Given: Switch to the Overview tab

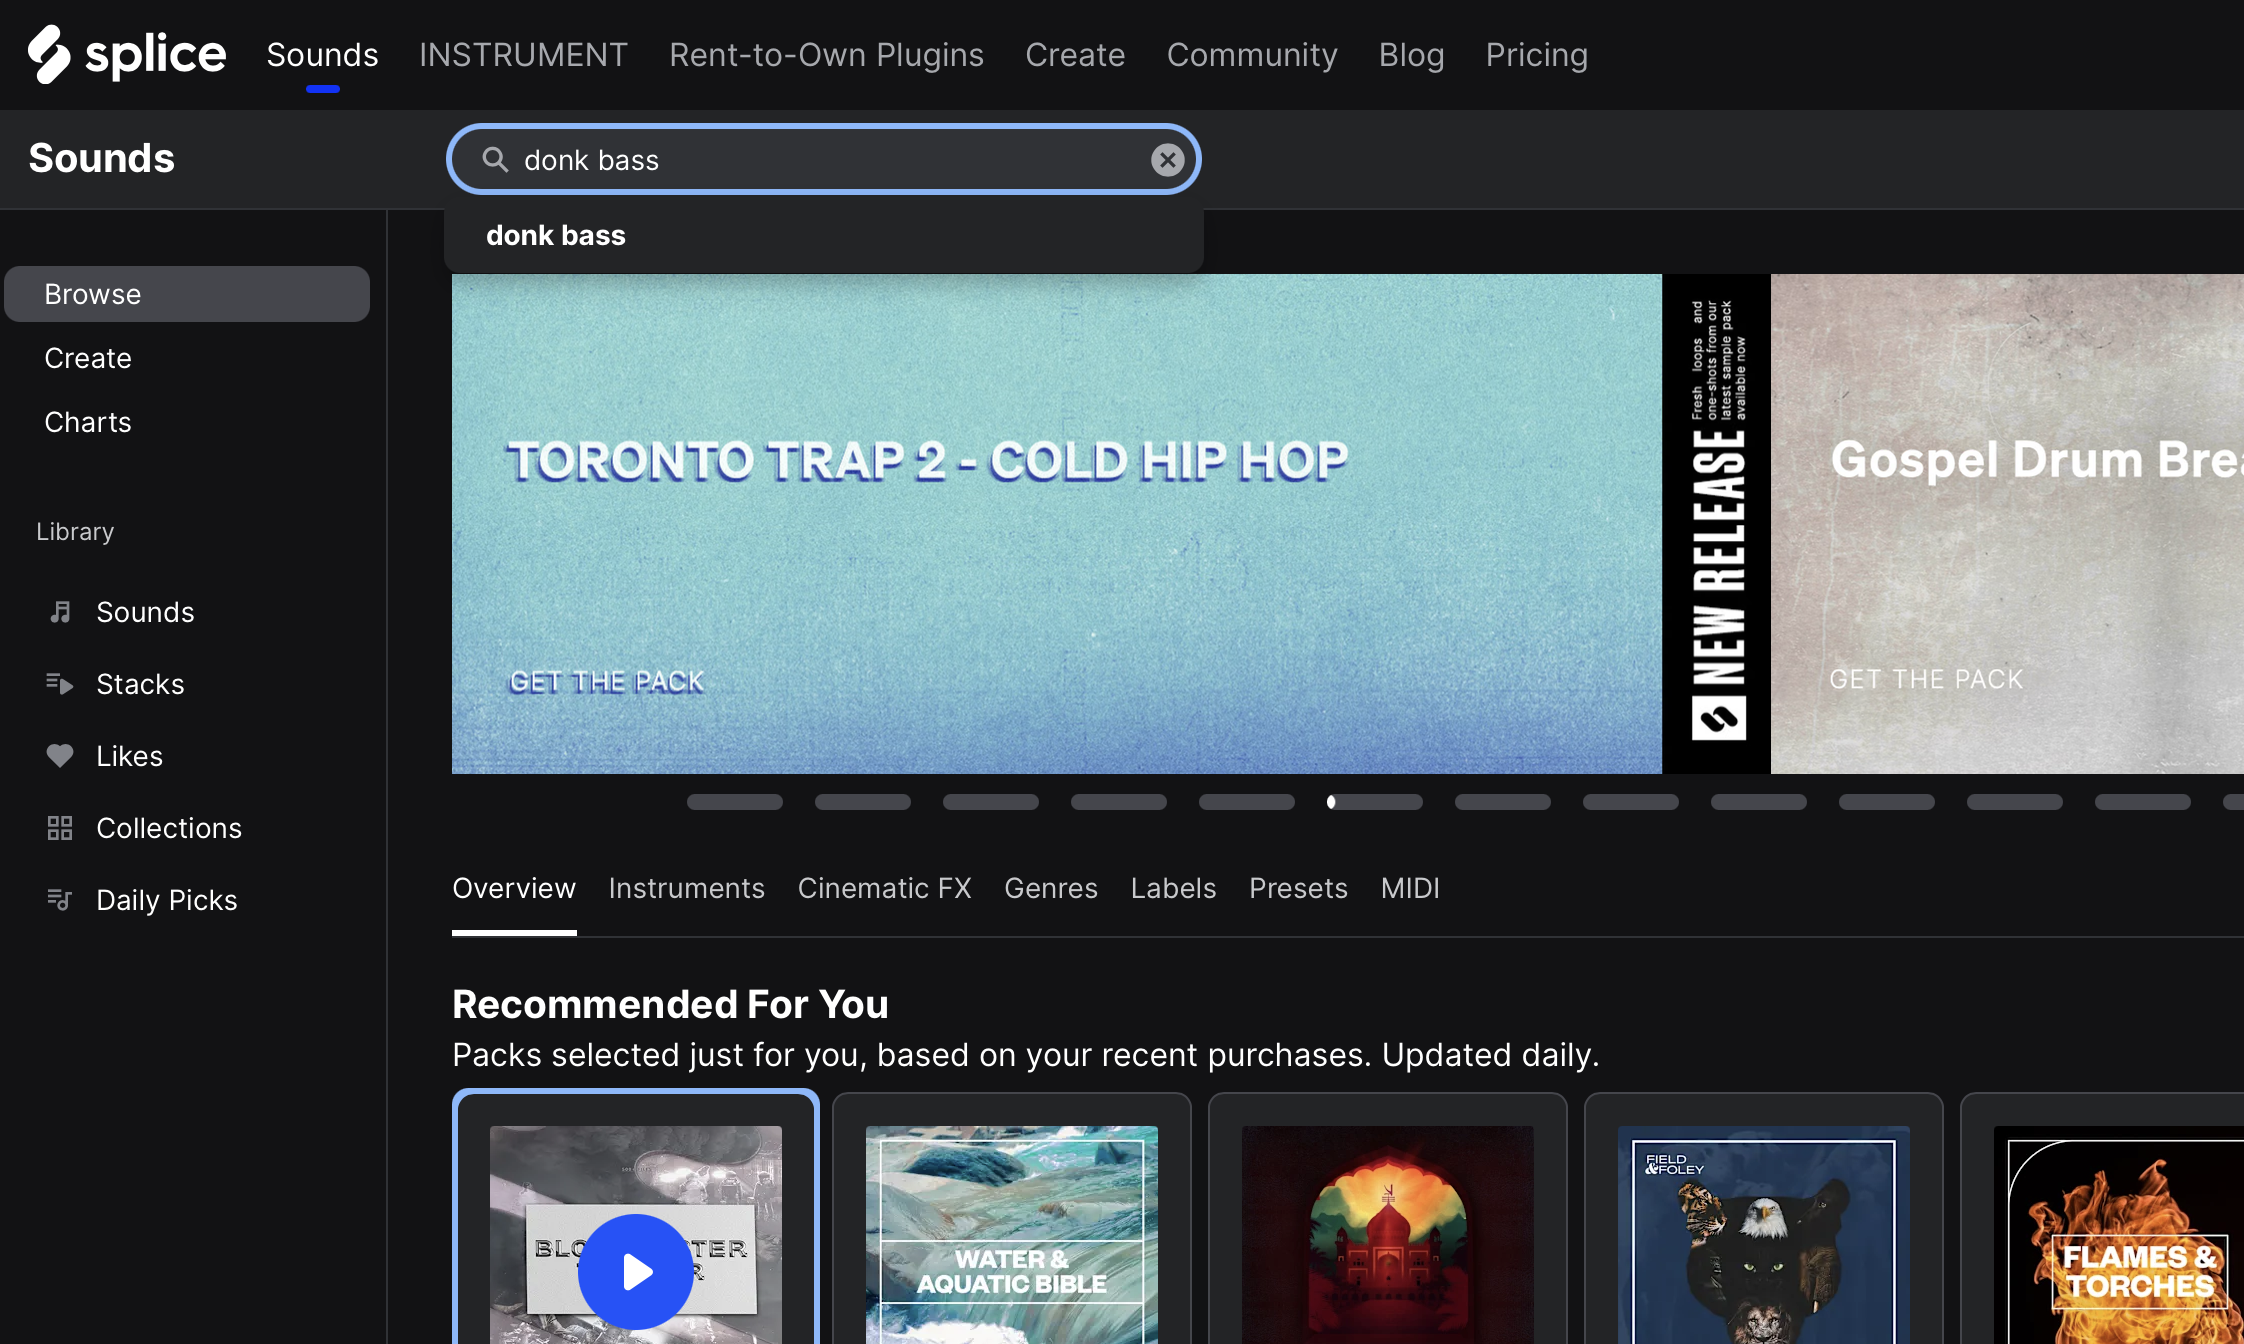Looking at the screenshot, I should (x=514, y=888).
